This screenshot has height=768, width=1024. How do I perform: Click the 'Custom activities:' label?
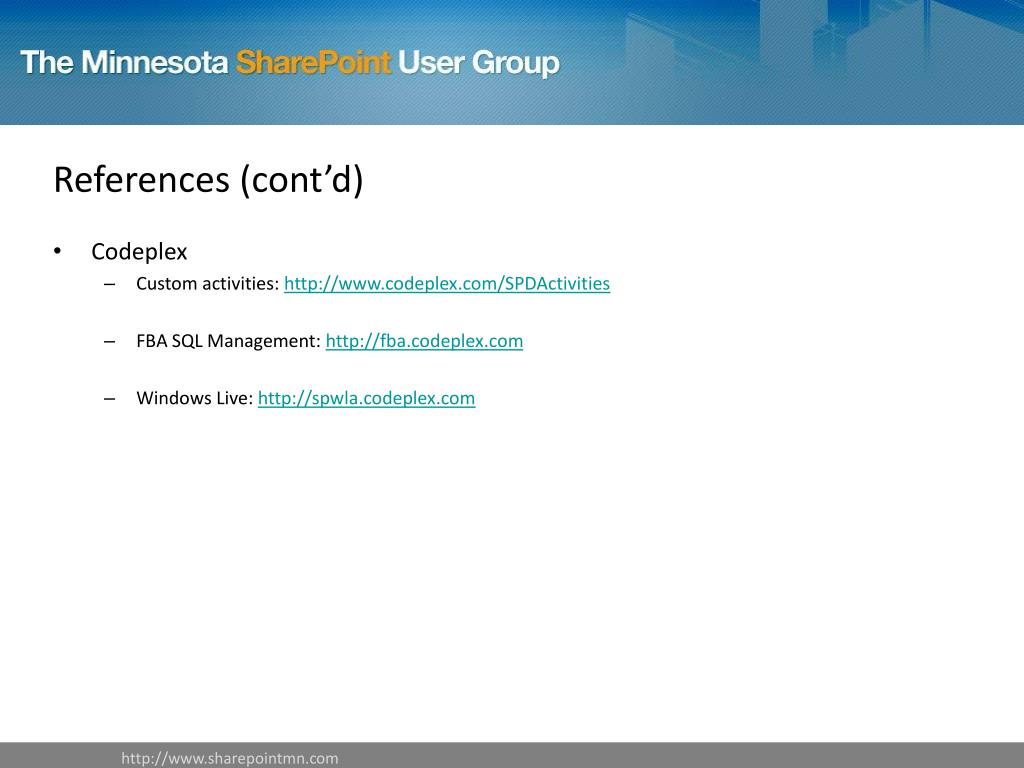(x=208, y=284)
